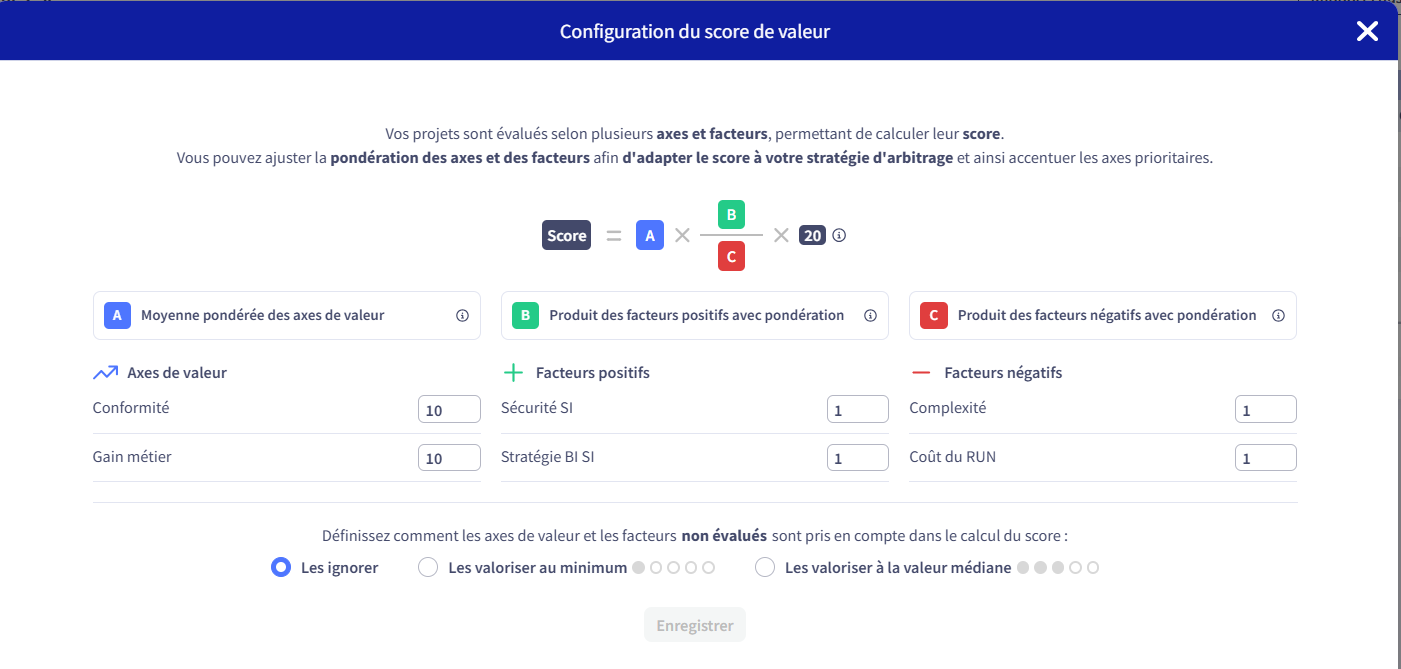Click info icon for Produit des facteurs positifs
This screenshot has height=669, width=1401.
(x=870, y=316)
